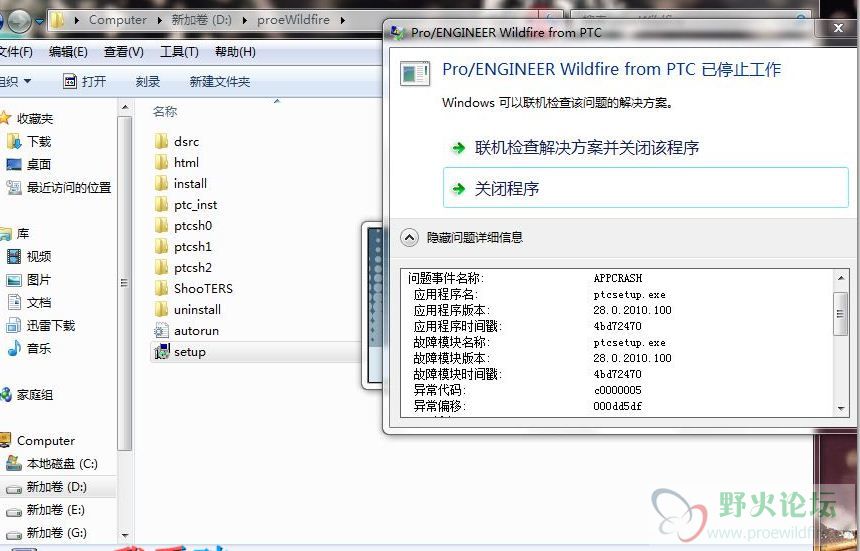Open the 迅雷下载 library
The image size is (860, 551).
51,326
